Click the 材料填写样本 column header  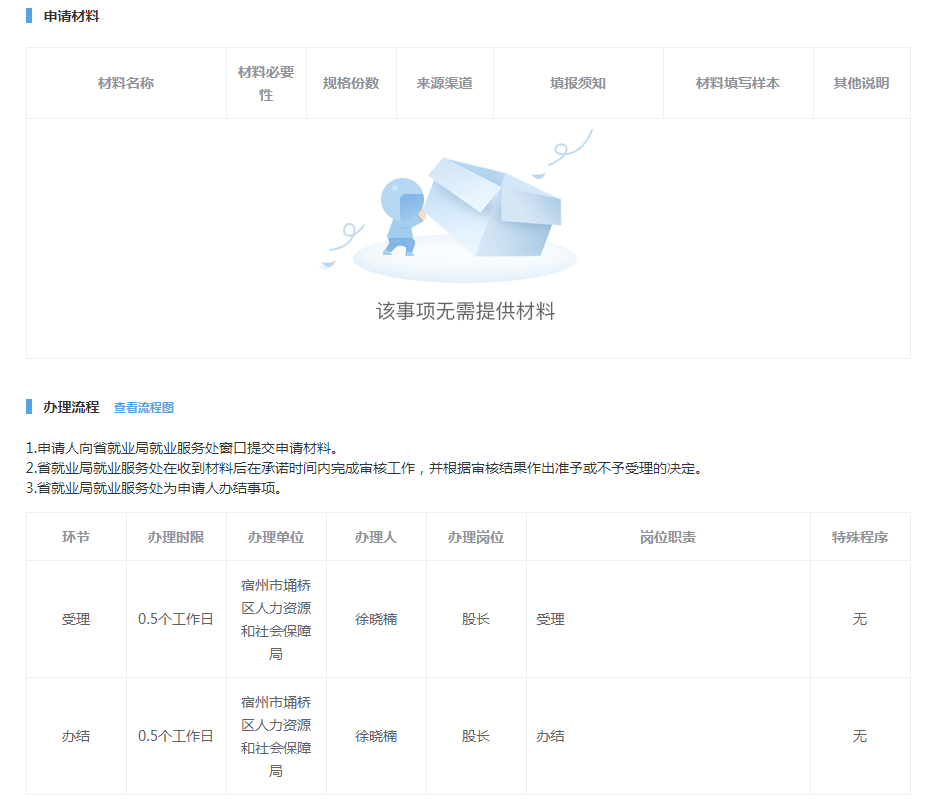click(x=738, y=83)
